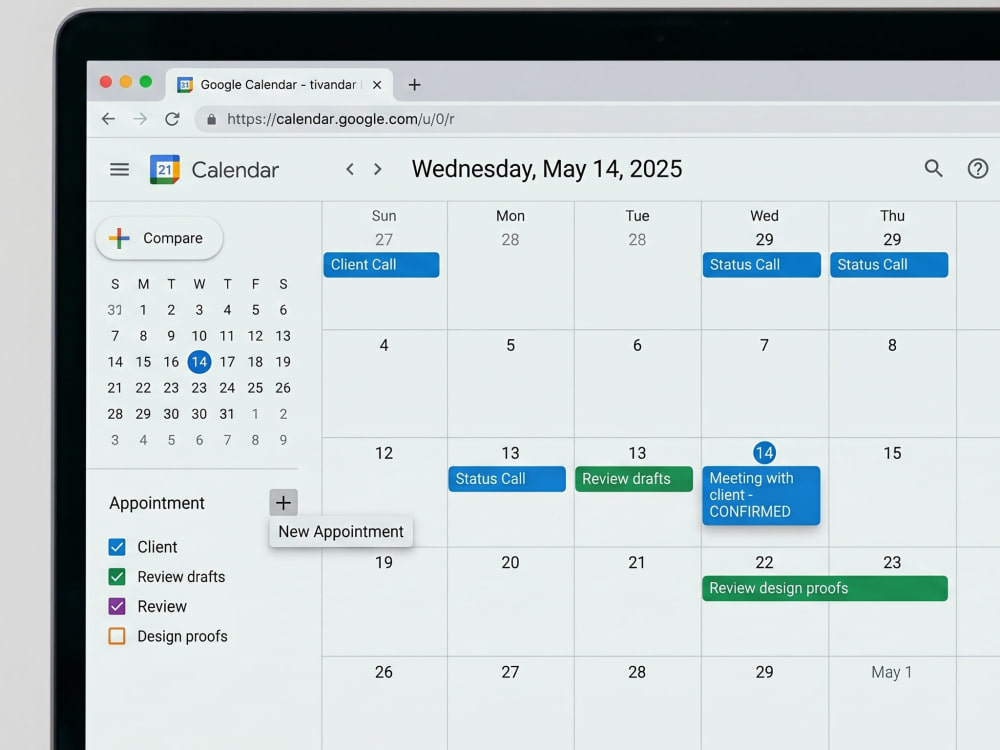1000x750 pixels.
Task: Click the May 1 date cell
Action: (x=892, y=672)
